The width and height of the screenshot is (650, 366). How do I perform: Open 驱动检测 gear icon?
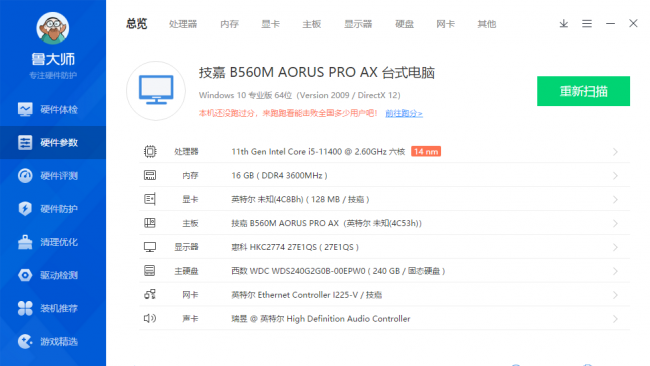(25, 275)
